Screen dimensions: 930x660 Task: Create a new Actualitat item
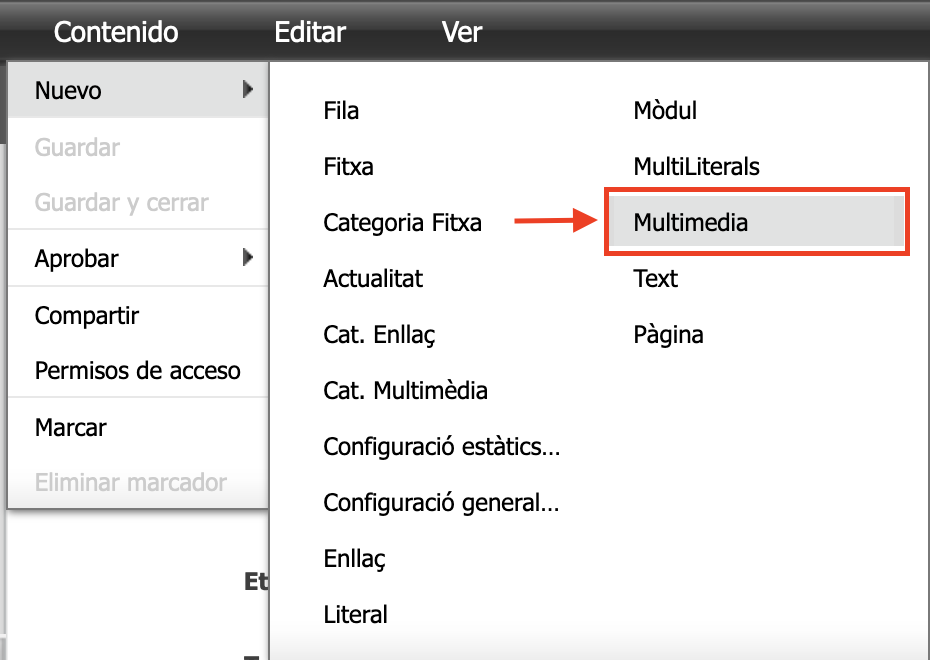(373, 279)
